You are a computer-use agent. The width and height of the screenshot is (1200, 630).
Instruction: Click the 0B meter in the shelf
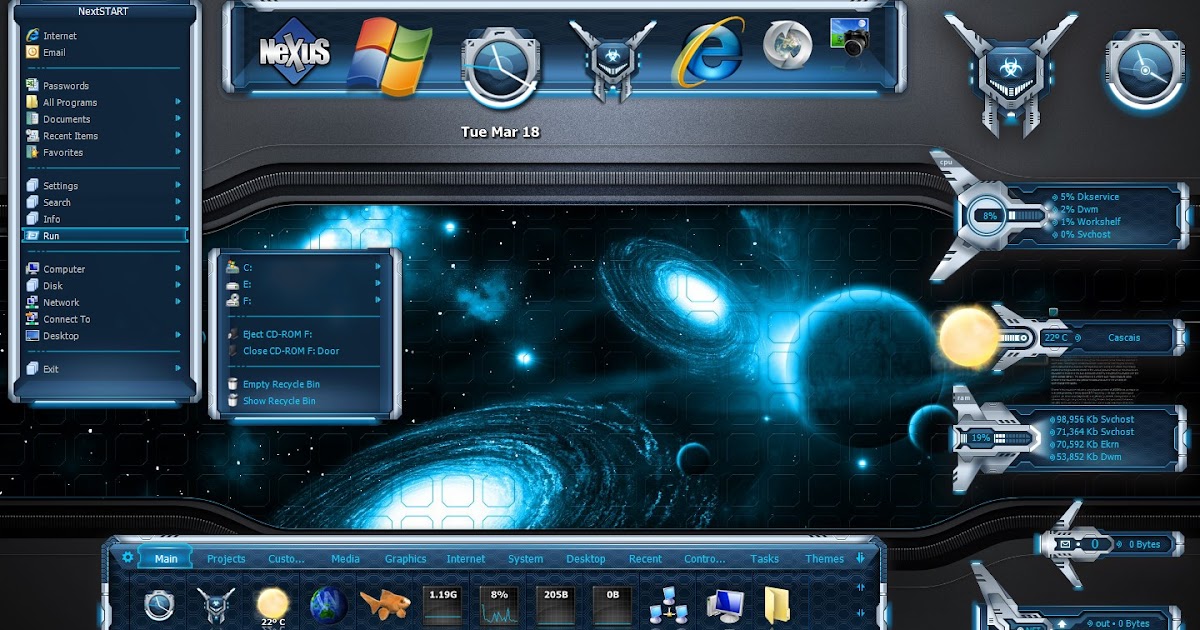pos(611,605)
